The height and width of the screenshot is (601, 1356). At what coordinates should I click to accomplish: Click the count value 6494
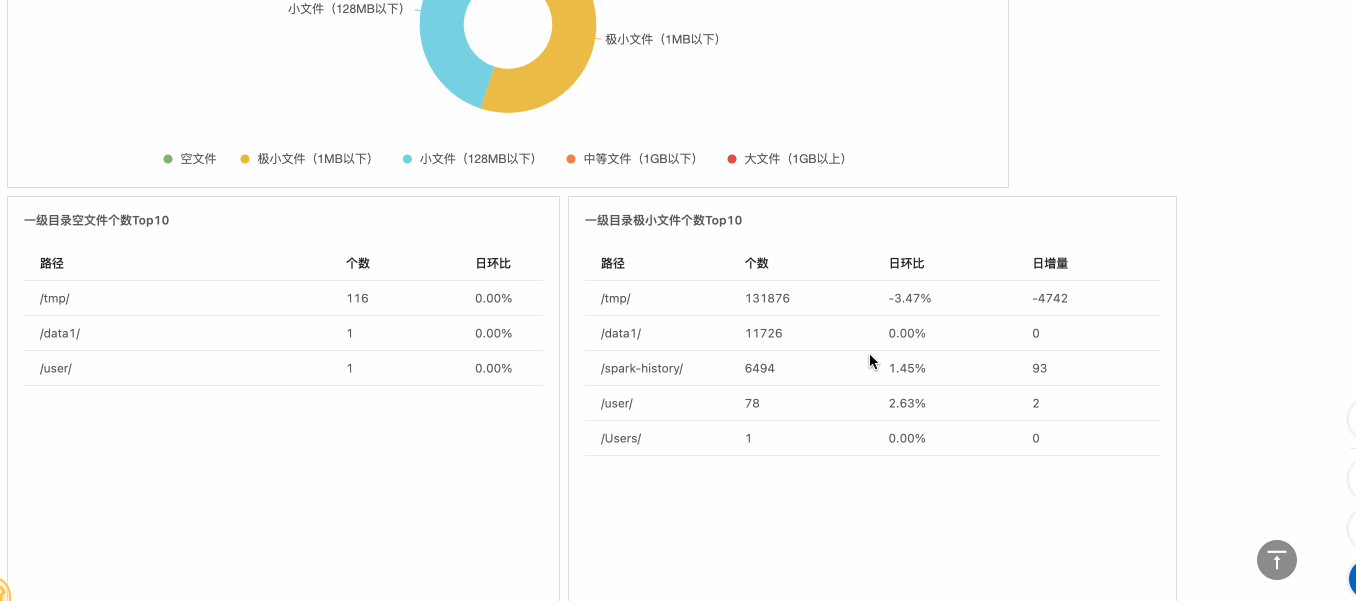(760, 368)
